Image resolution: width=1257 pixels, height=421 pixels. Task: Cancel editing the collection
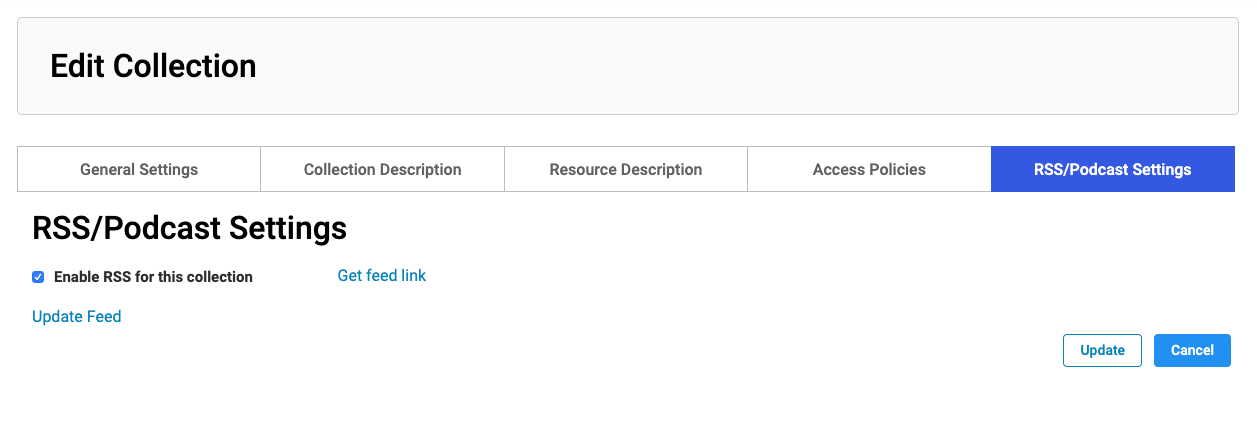click(1192, 350)
